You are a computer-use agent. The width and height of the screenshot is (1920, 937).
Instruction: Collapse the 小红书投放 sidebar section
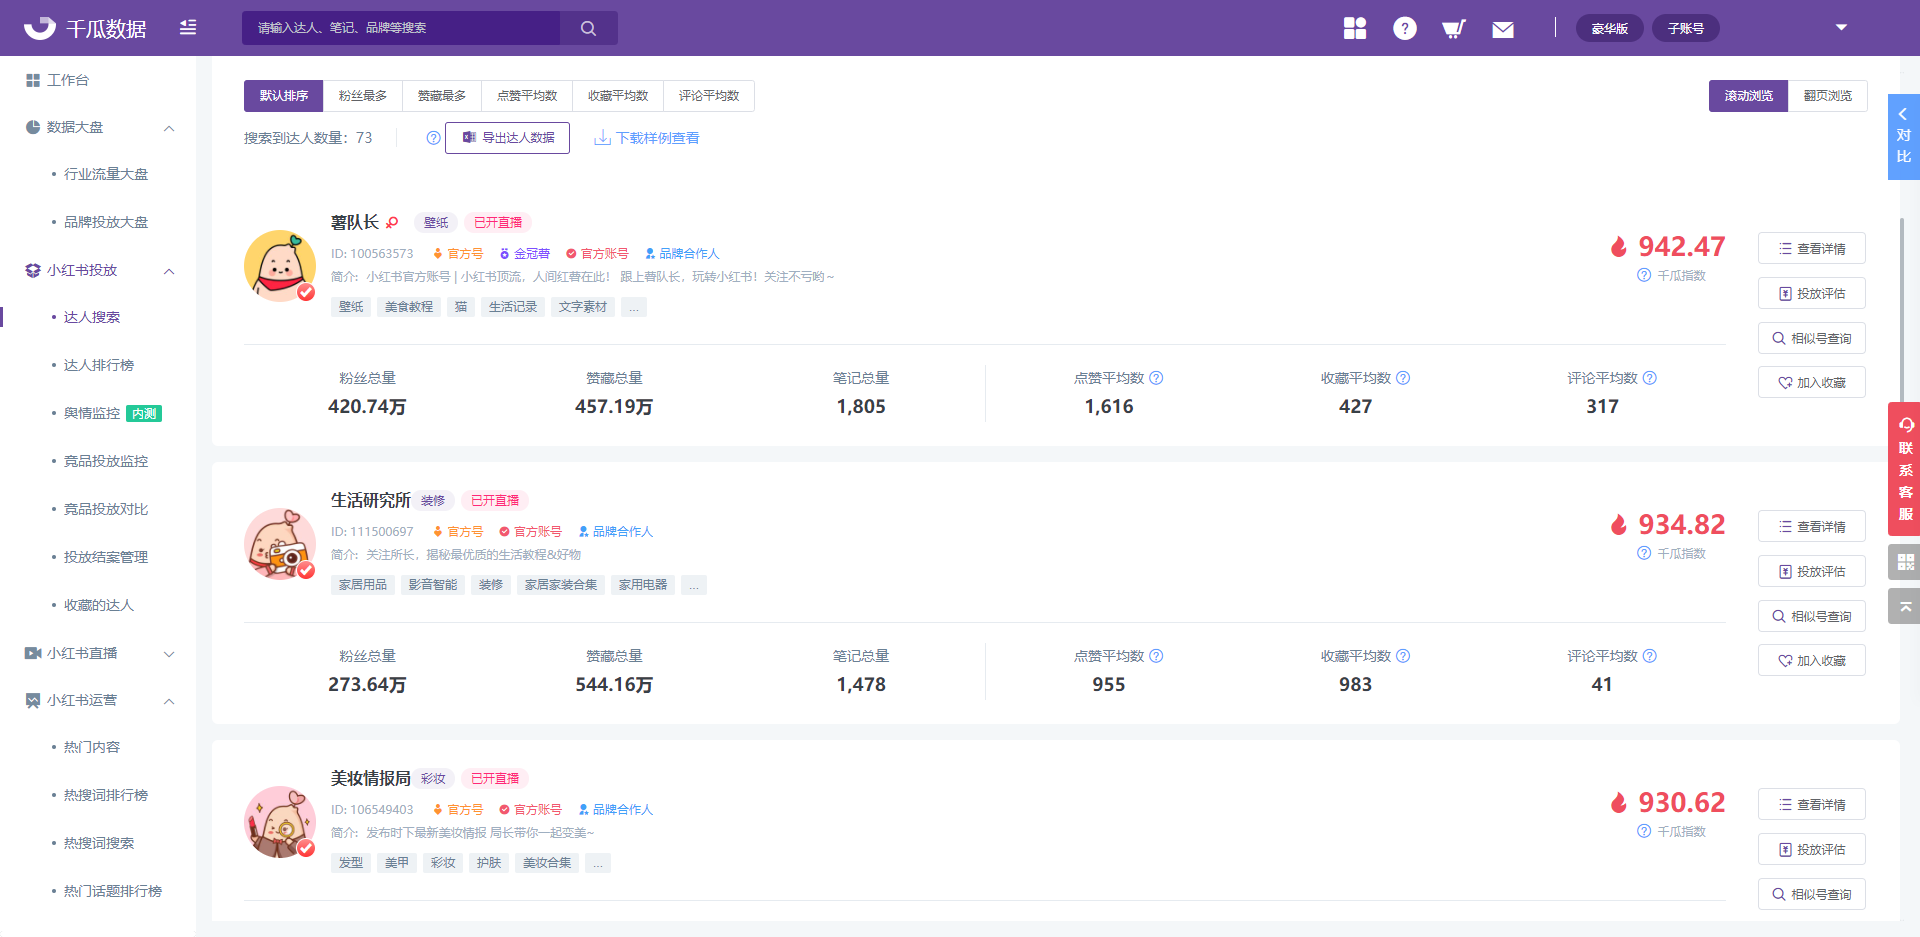(169, 270)
